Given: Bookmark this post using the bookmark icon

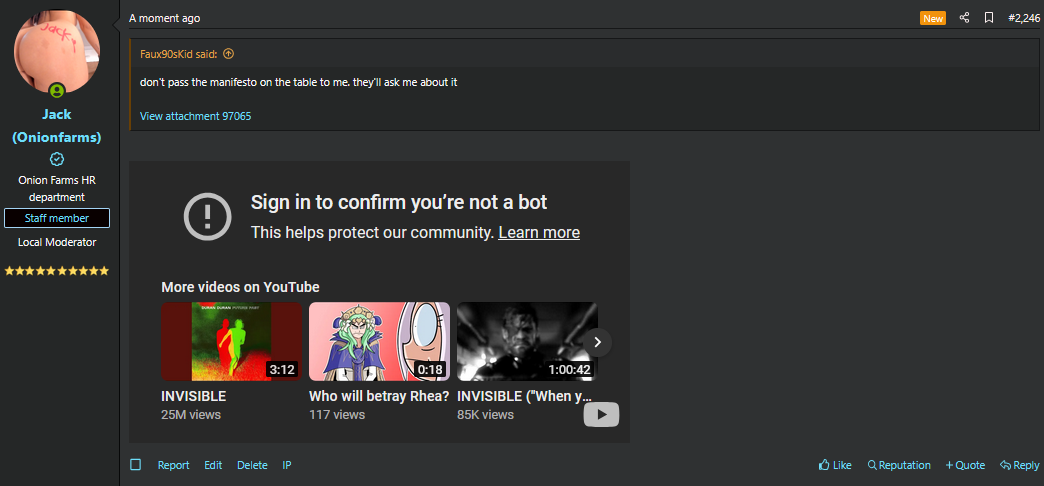Looking at the screenshot, I should tap(988, 18).
